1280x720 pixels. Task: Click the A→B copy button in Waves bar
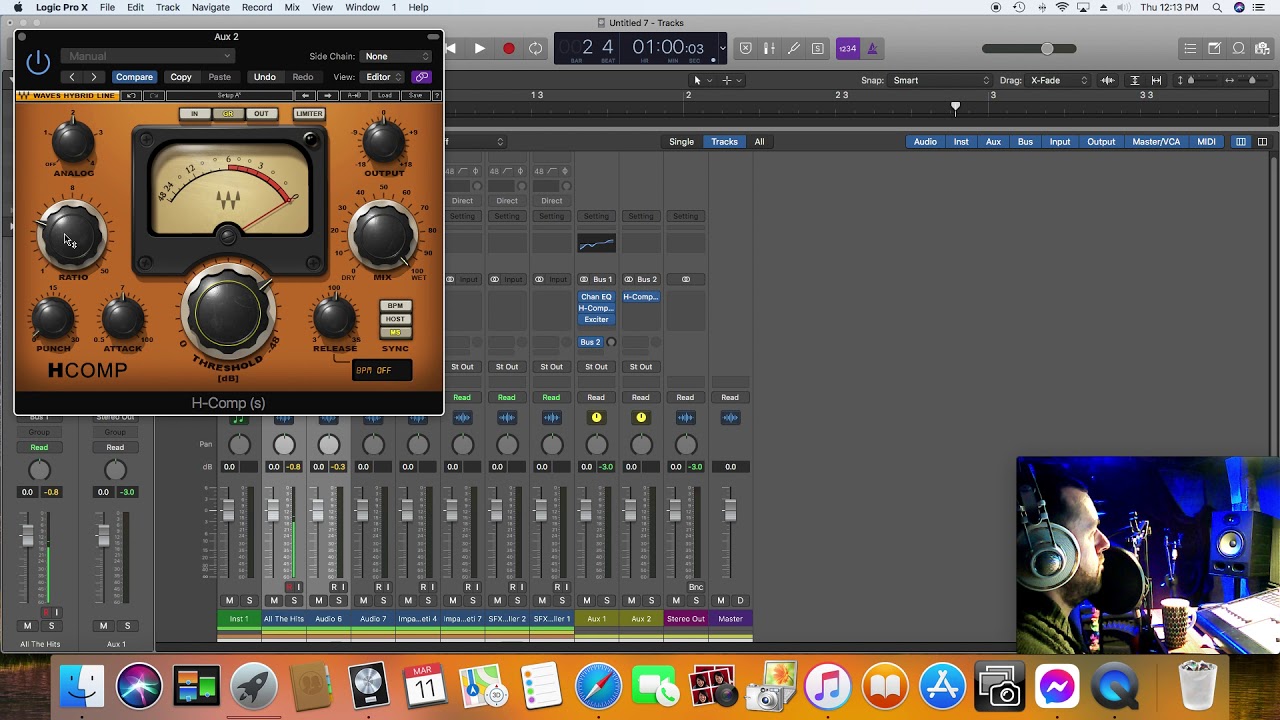(x=354, y=95)
